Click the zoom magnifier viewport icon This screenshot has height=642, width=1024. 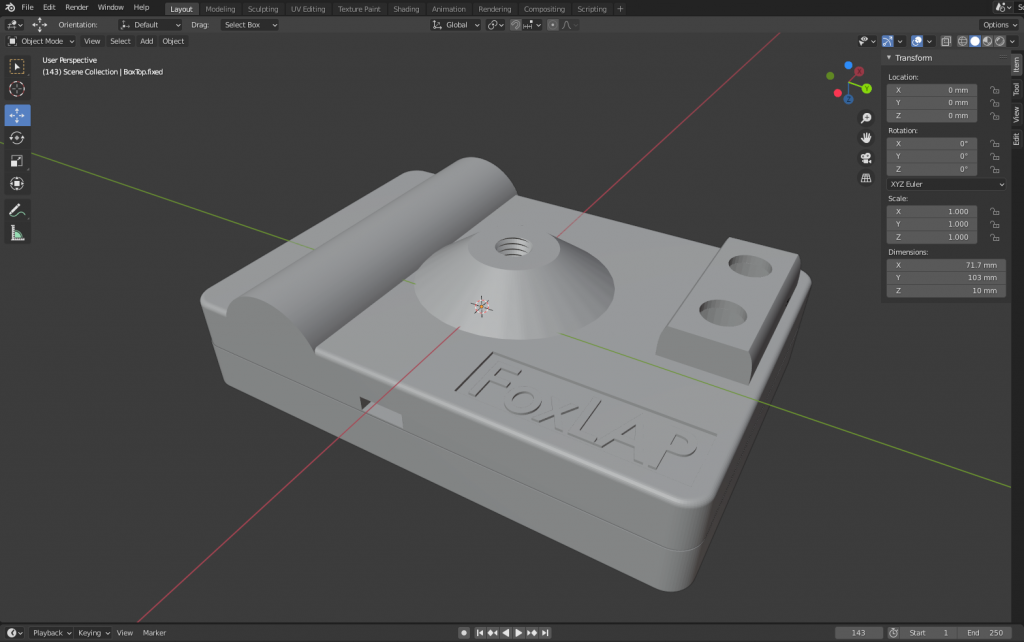[x=866, y=118]
